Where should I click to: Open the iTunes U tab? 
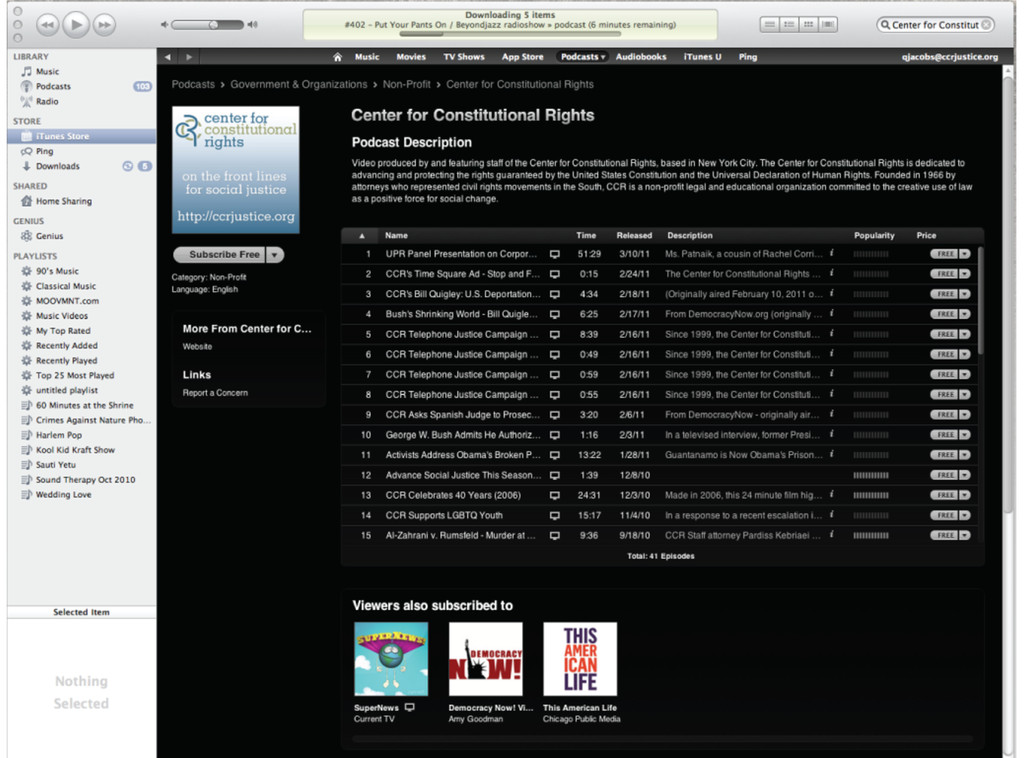(703, 57)
